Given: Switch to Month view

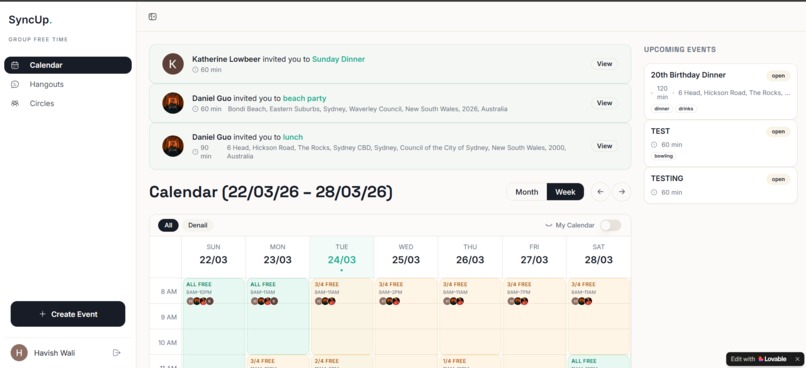Looking at the screenshot, I should point(526,192).
